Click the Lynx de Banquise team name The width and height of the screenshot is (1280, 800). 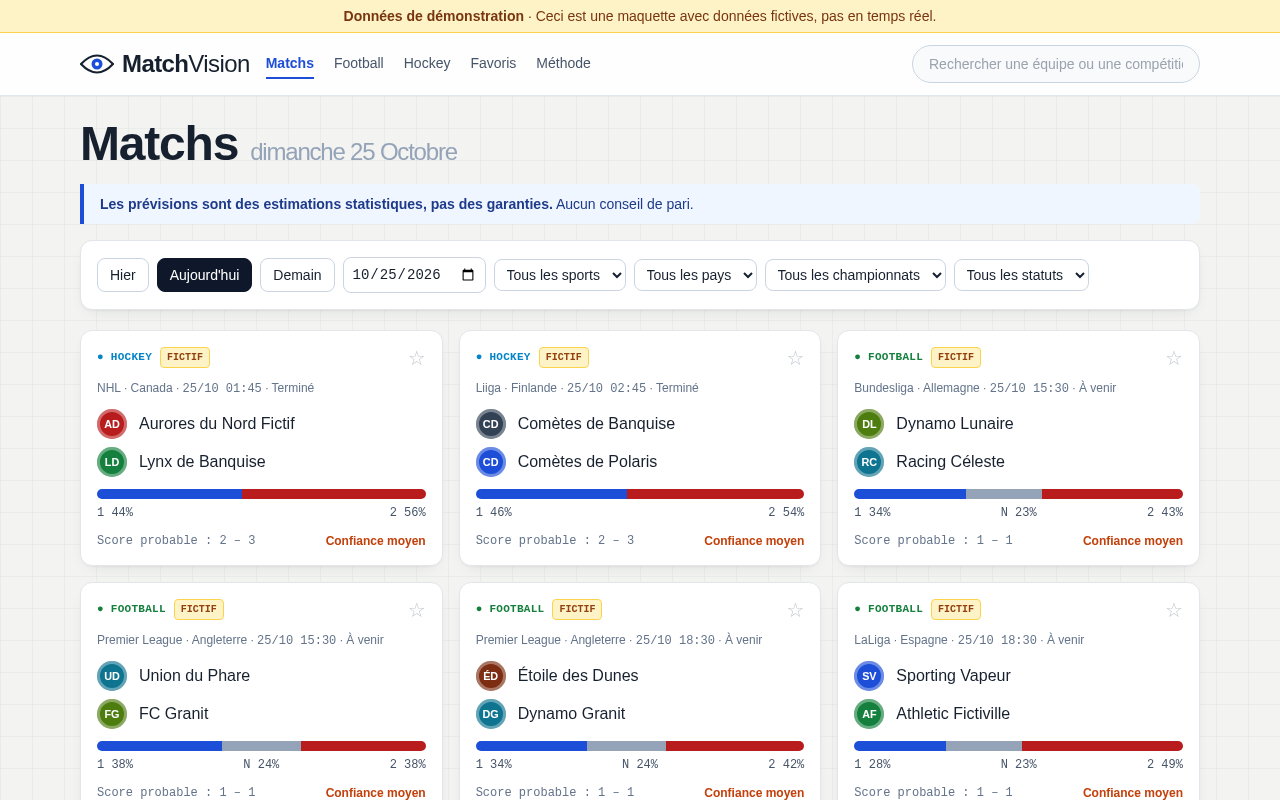[x=202, y=462]
